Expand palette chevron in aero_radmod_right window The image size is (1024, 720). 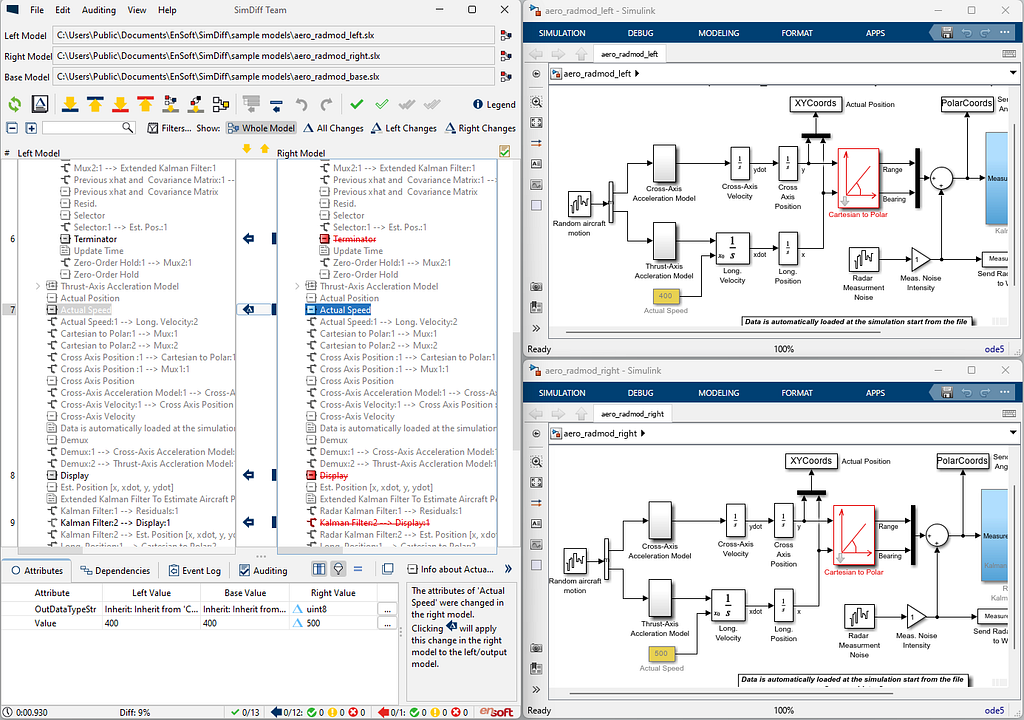[x=536, y=689]
